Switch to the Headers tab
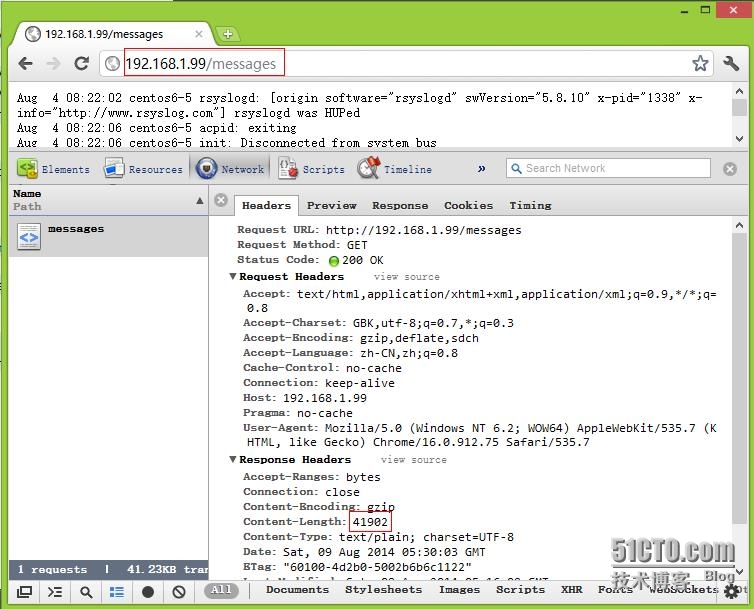The width and height of the screenshot is (754, 609). pos(266,205)
